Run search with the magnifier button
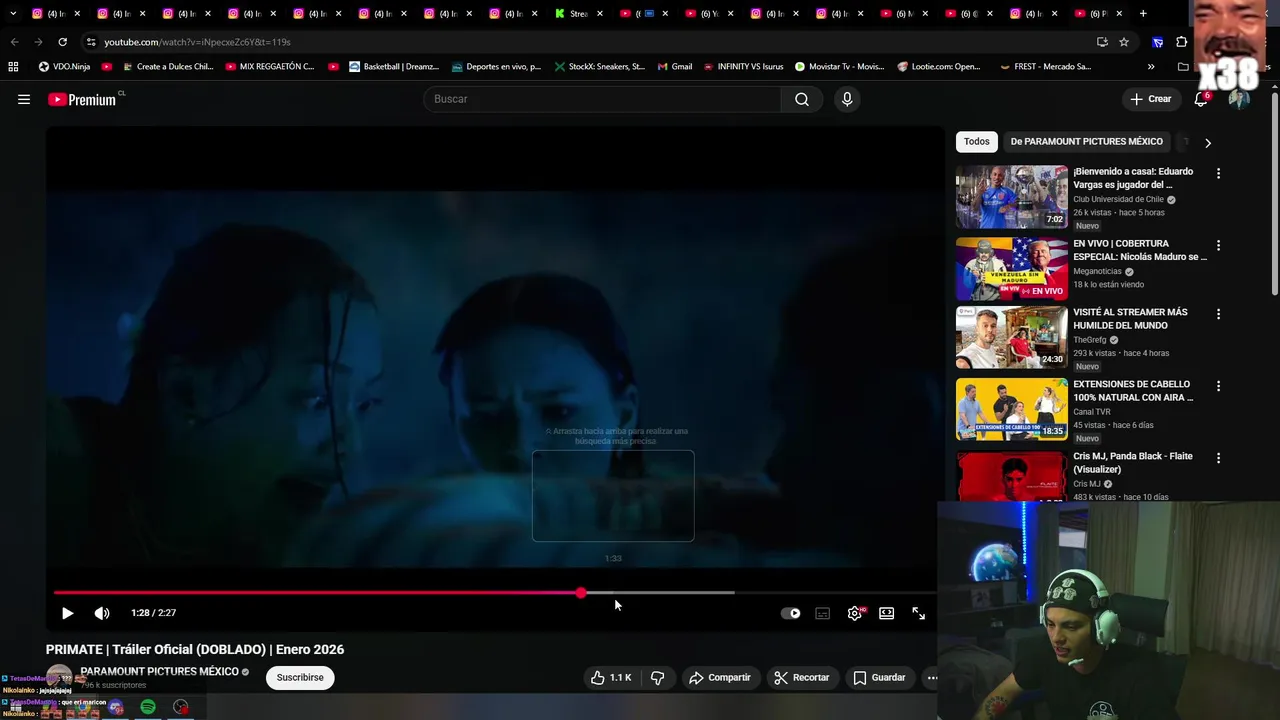This screenshot has height=720, width=1280. [802, 99]
